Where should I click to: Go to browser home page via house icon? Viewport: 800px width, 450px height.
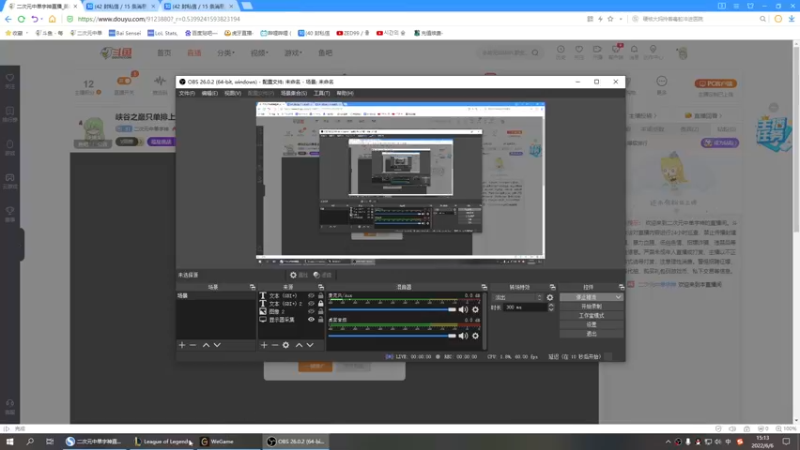(x=52, y=19)
